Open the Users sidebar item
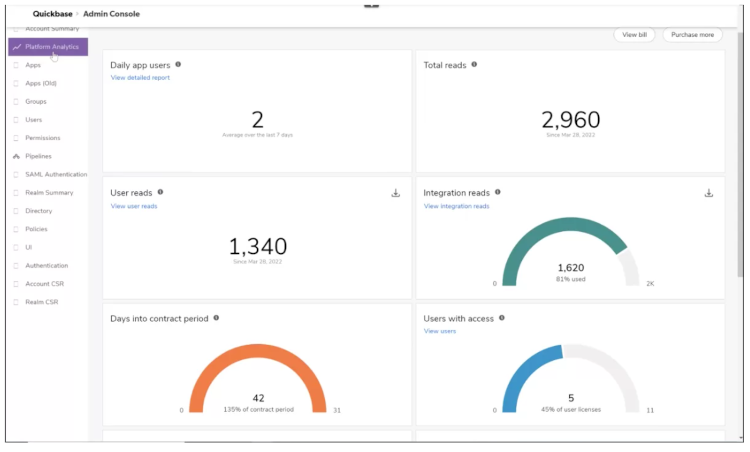The height and width of the screenshot is (452, 750). [33, 120]
